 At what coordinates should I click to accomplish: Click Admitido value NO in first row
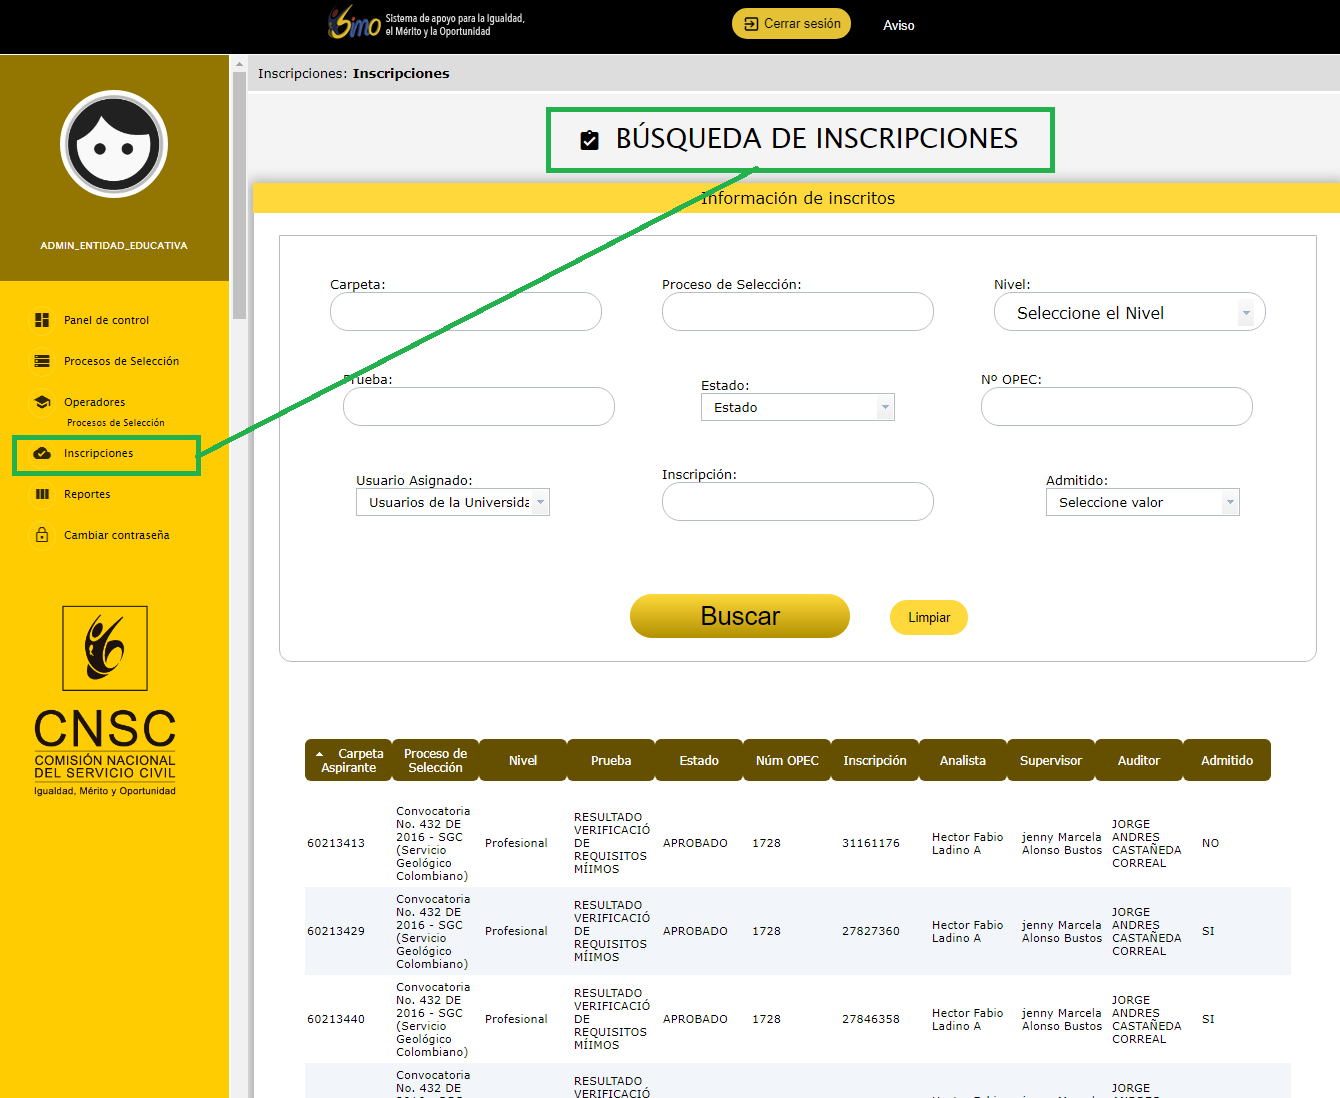[1210, 843]
